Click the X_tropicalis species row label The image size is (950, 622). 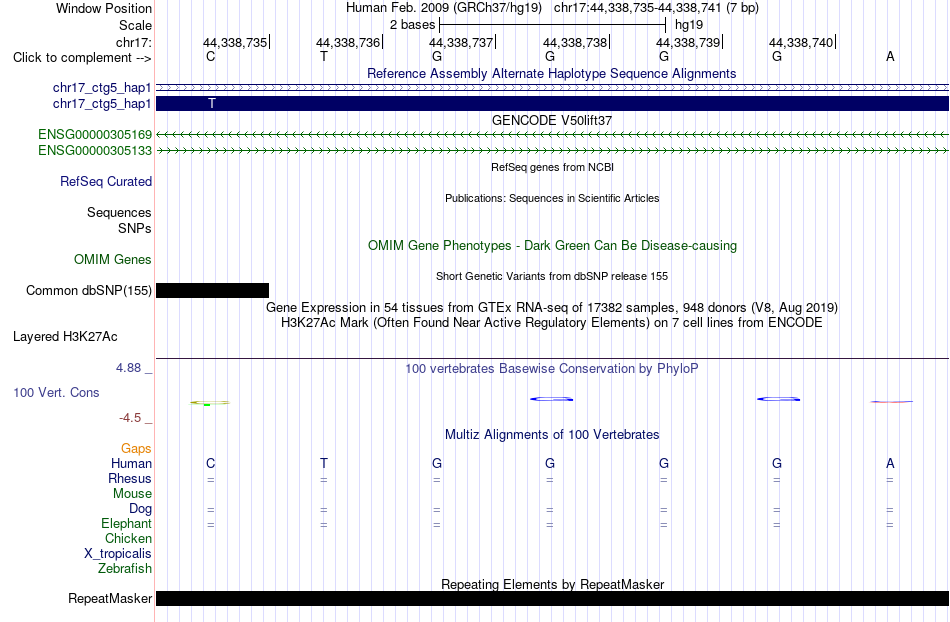[118, 554]
